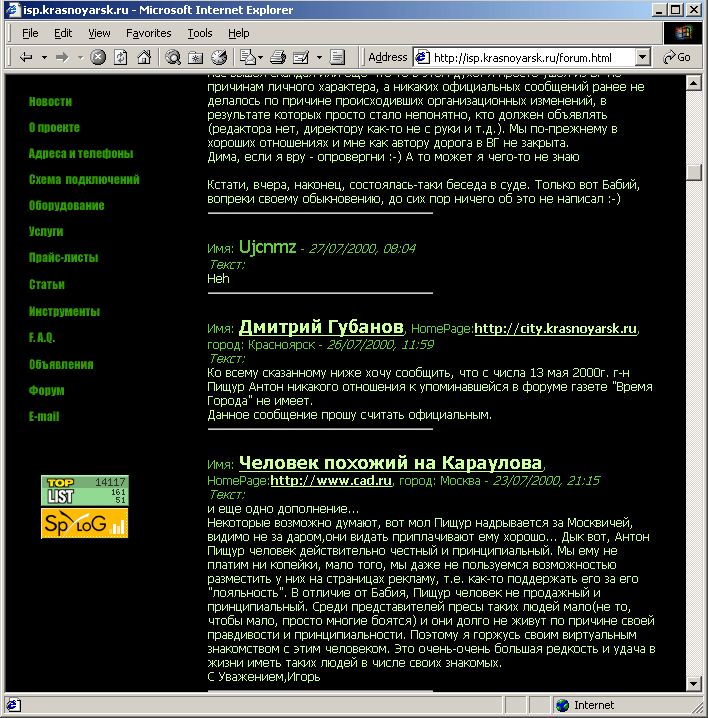Open the Статьи sidebar link

pos(47,284)
